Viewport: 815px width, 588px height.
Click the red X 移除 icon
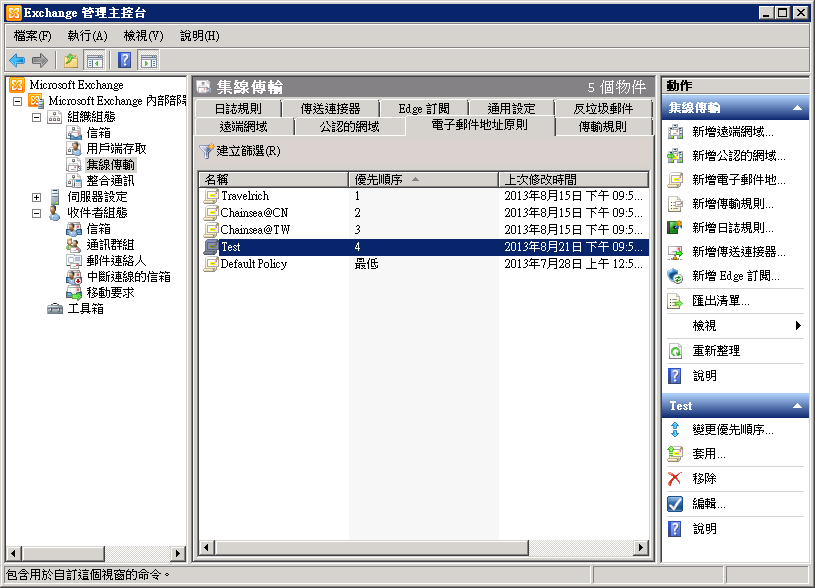675,478
